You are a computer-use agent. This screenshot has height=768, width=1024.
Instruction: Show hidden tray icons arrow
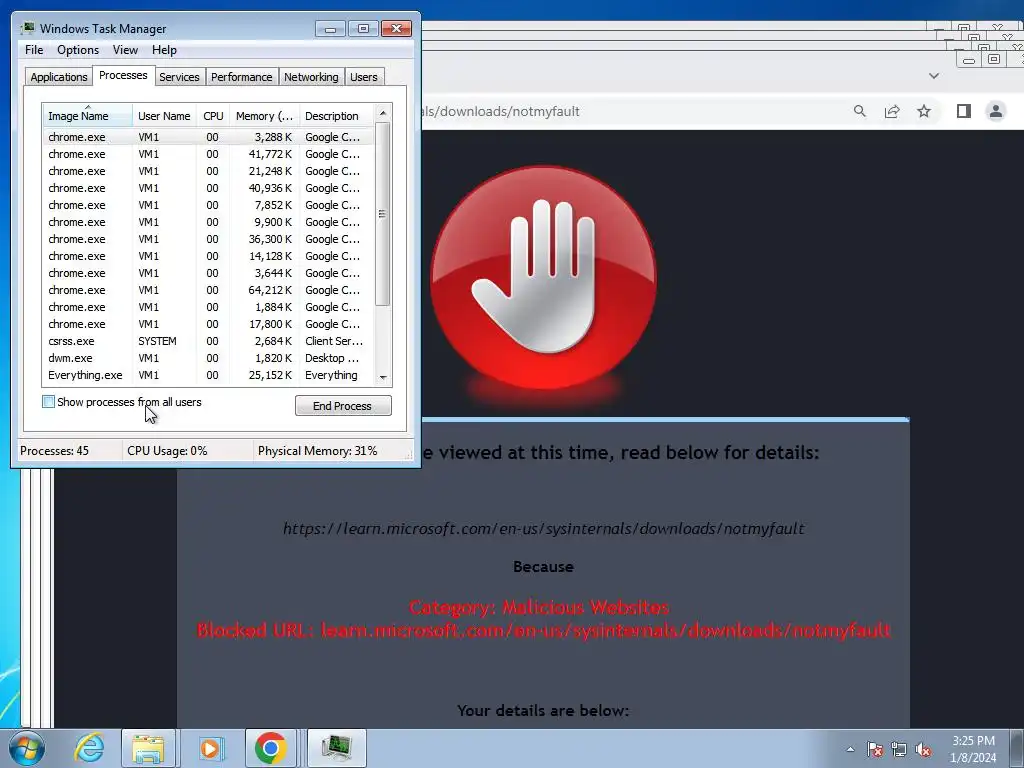pos(850,749)
